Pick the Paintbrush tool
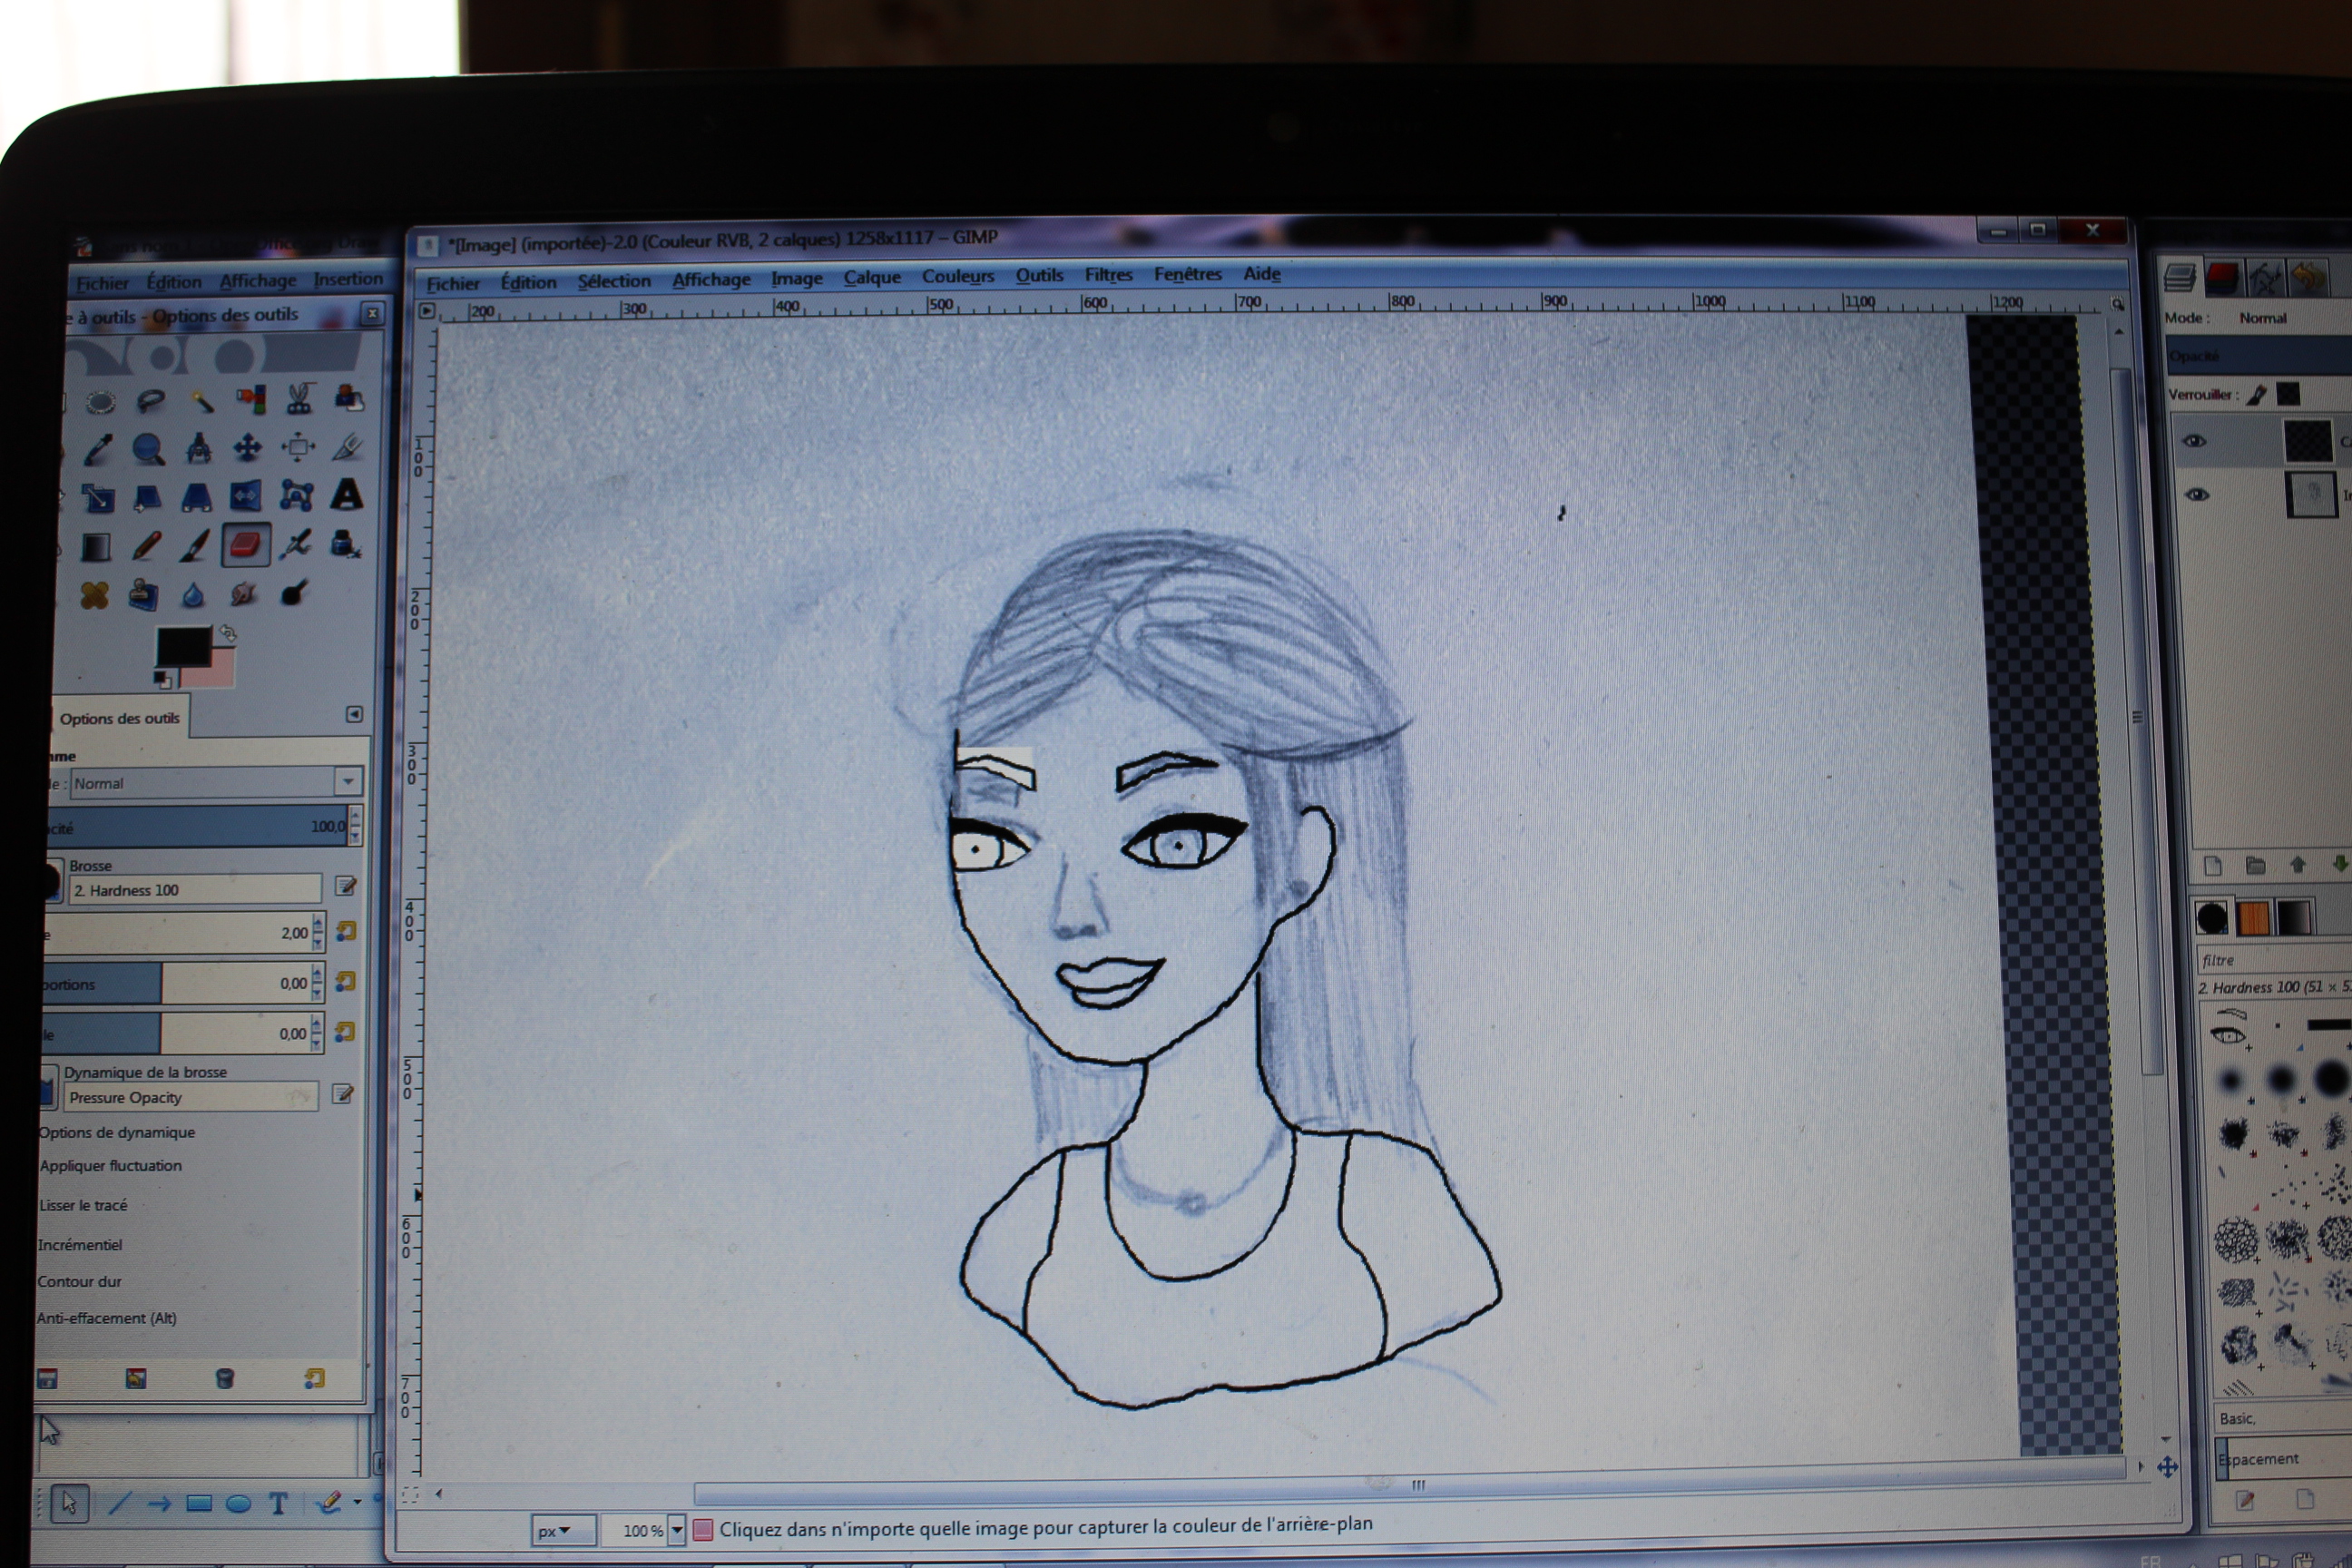The image size is (2352, 1568). coord(196,547)
